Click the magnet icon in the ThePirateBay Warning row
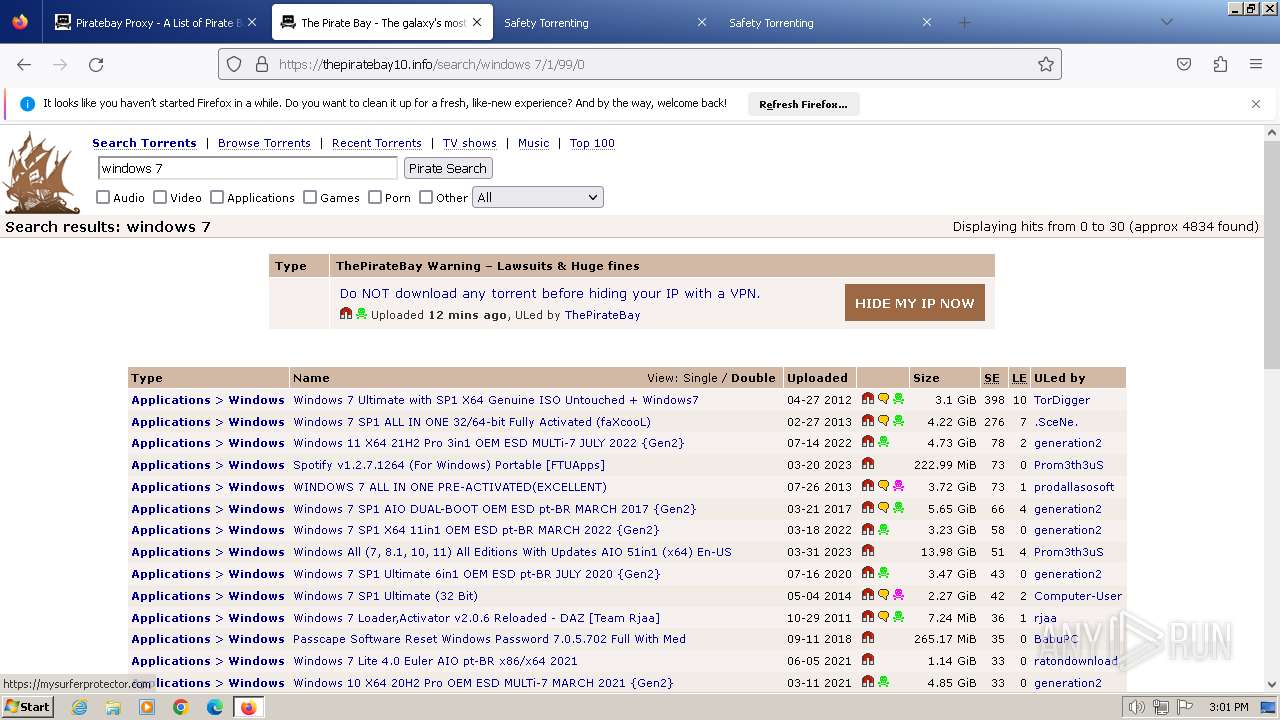 click(x=346, y=314)
